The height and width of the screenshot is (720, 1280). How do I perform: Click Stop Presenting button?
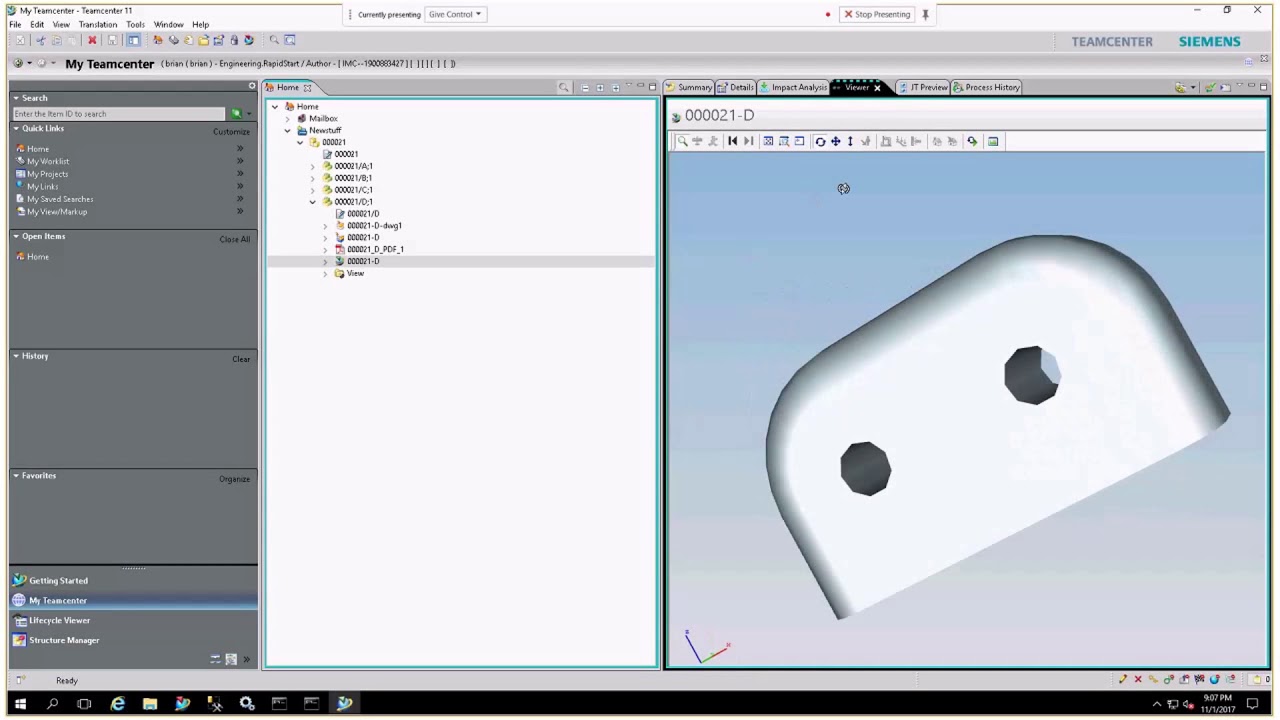(876, 14)
